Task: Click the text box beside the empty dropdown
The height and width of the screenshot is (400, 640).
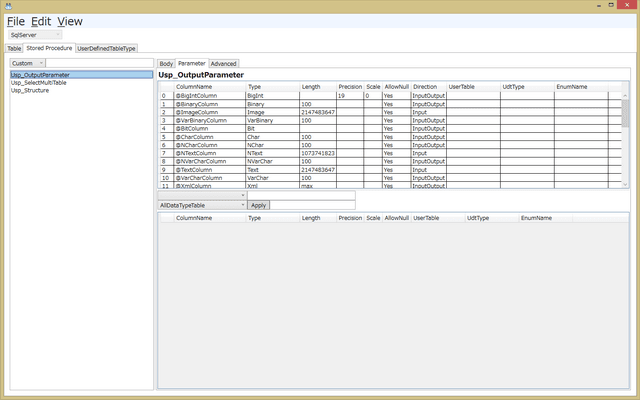Action: (301, 195)
